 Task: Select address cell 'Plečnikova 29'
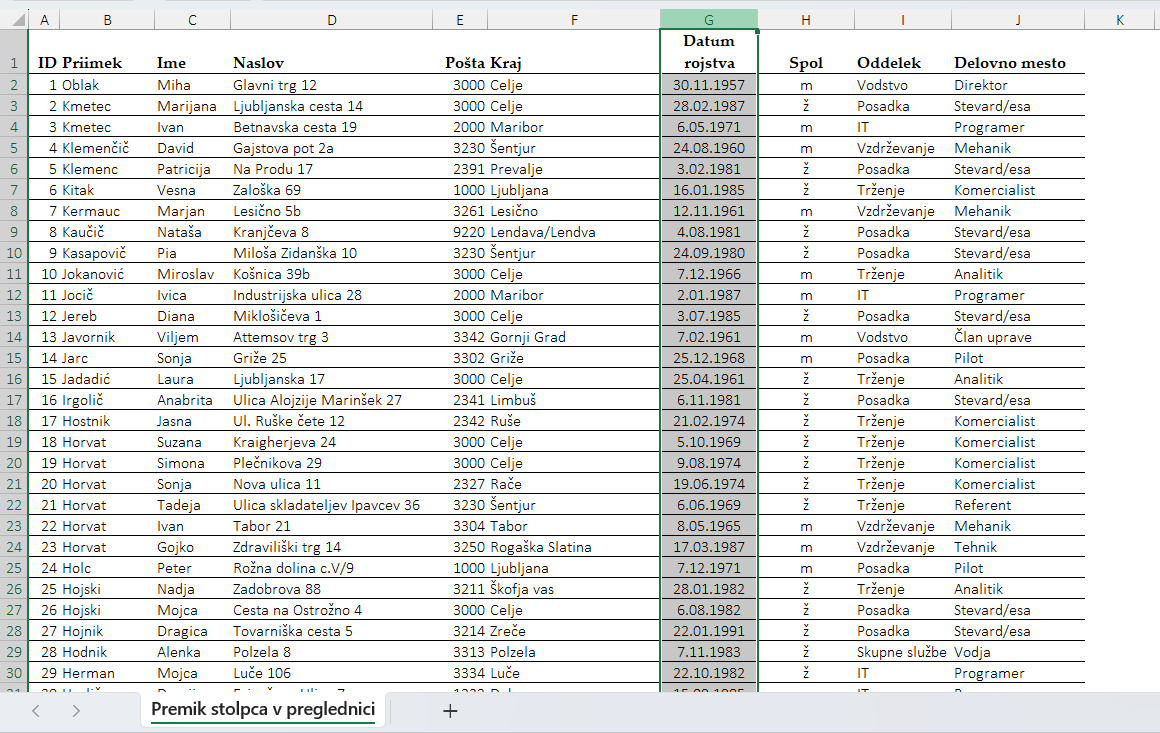coord(331,463)
